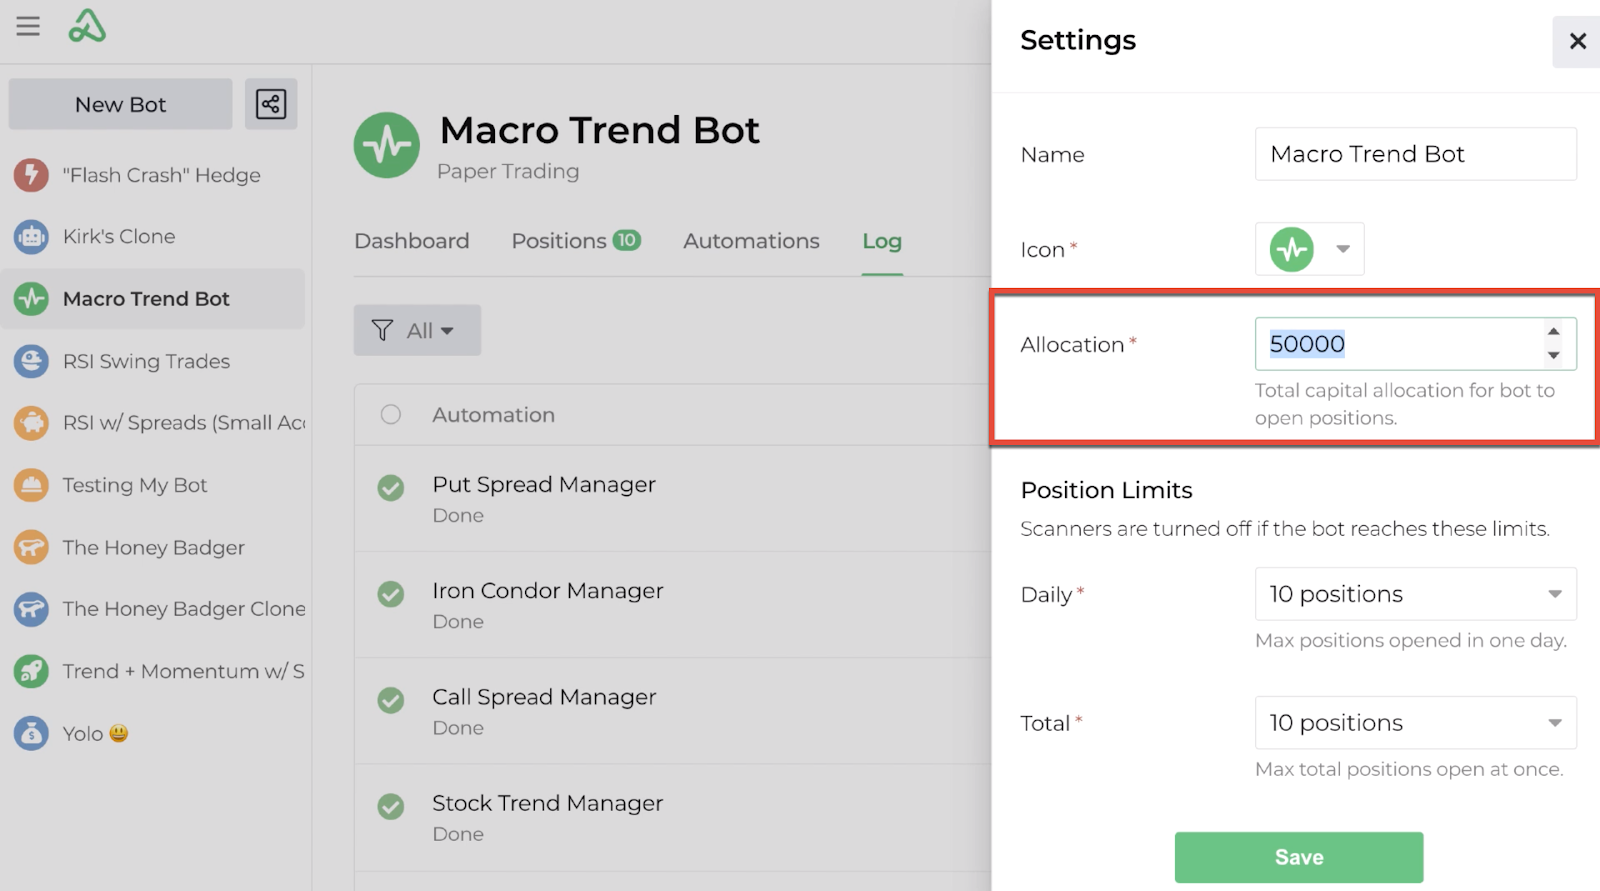1600x891 pixels.
Task: Switch to the Log tab
Action: [x=882, y=241]
